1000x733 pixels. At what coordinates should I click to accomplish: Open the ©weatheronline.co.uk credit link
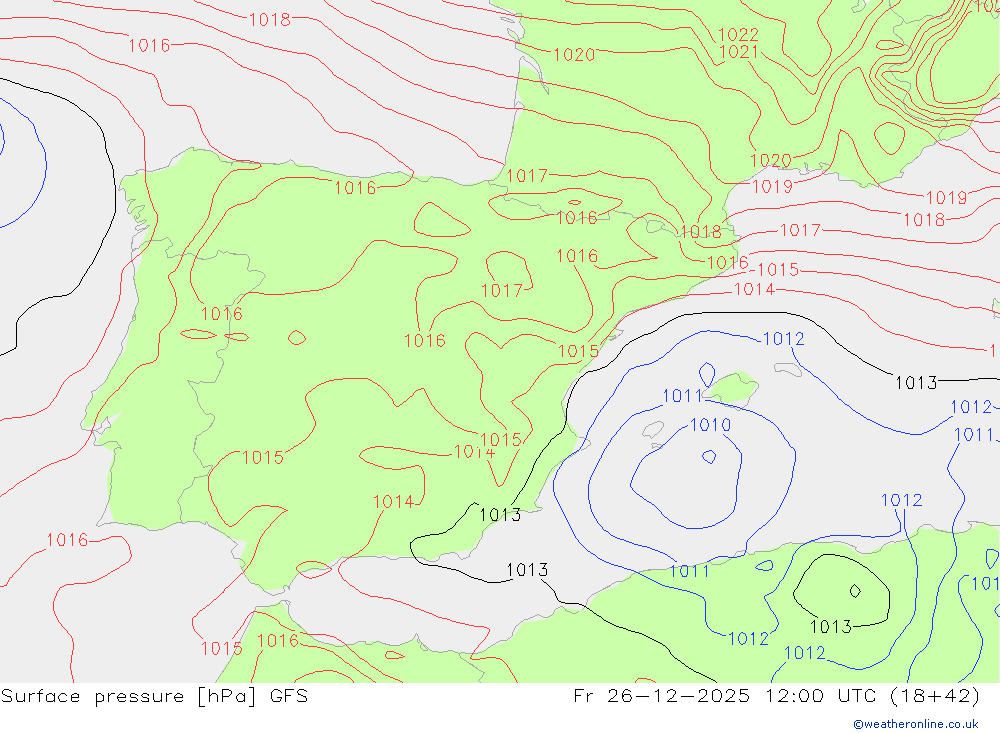[x=916, y=724]
